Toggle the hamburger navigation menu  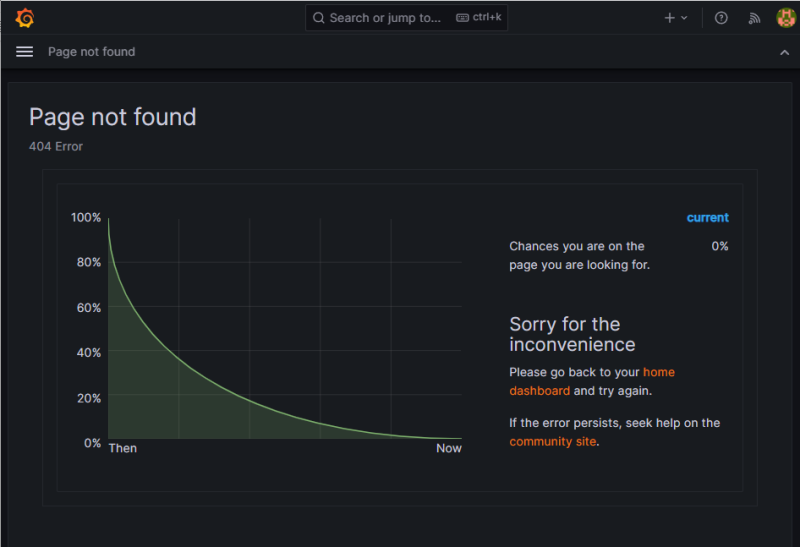(25, 52)
